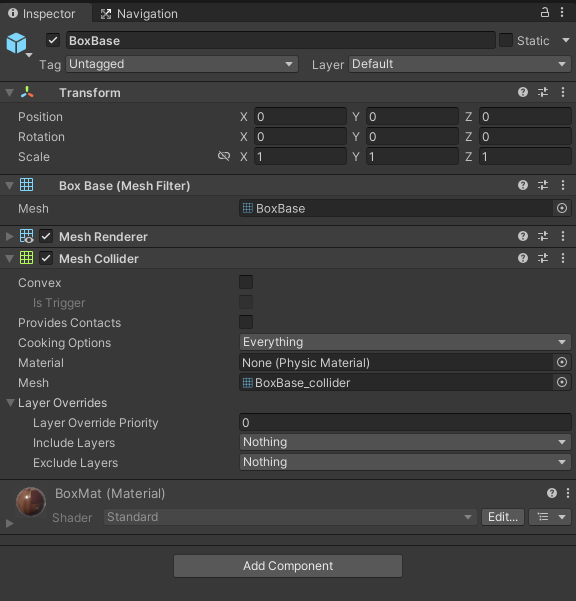Click the BoxBase_collider mesh reference field
The width and height of the screenshot is (576, 601).
tap(397, 382)
